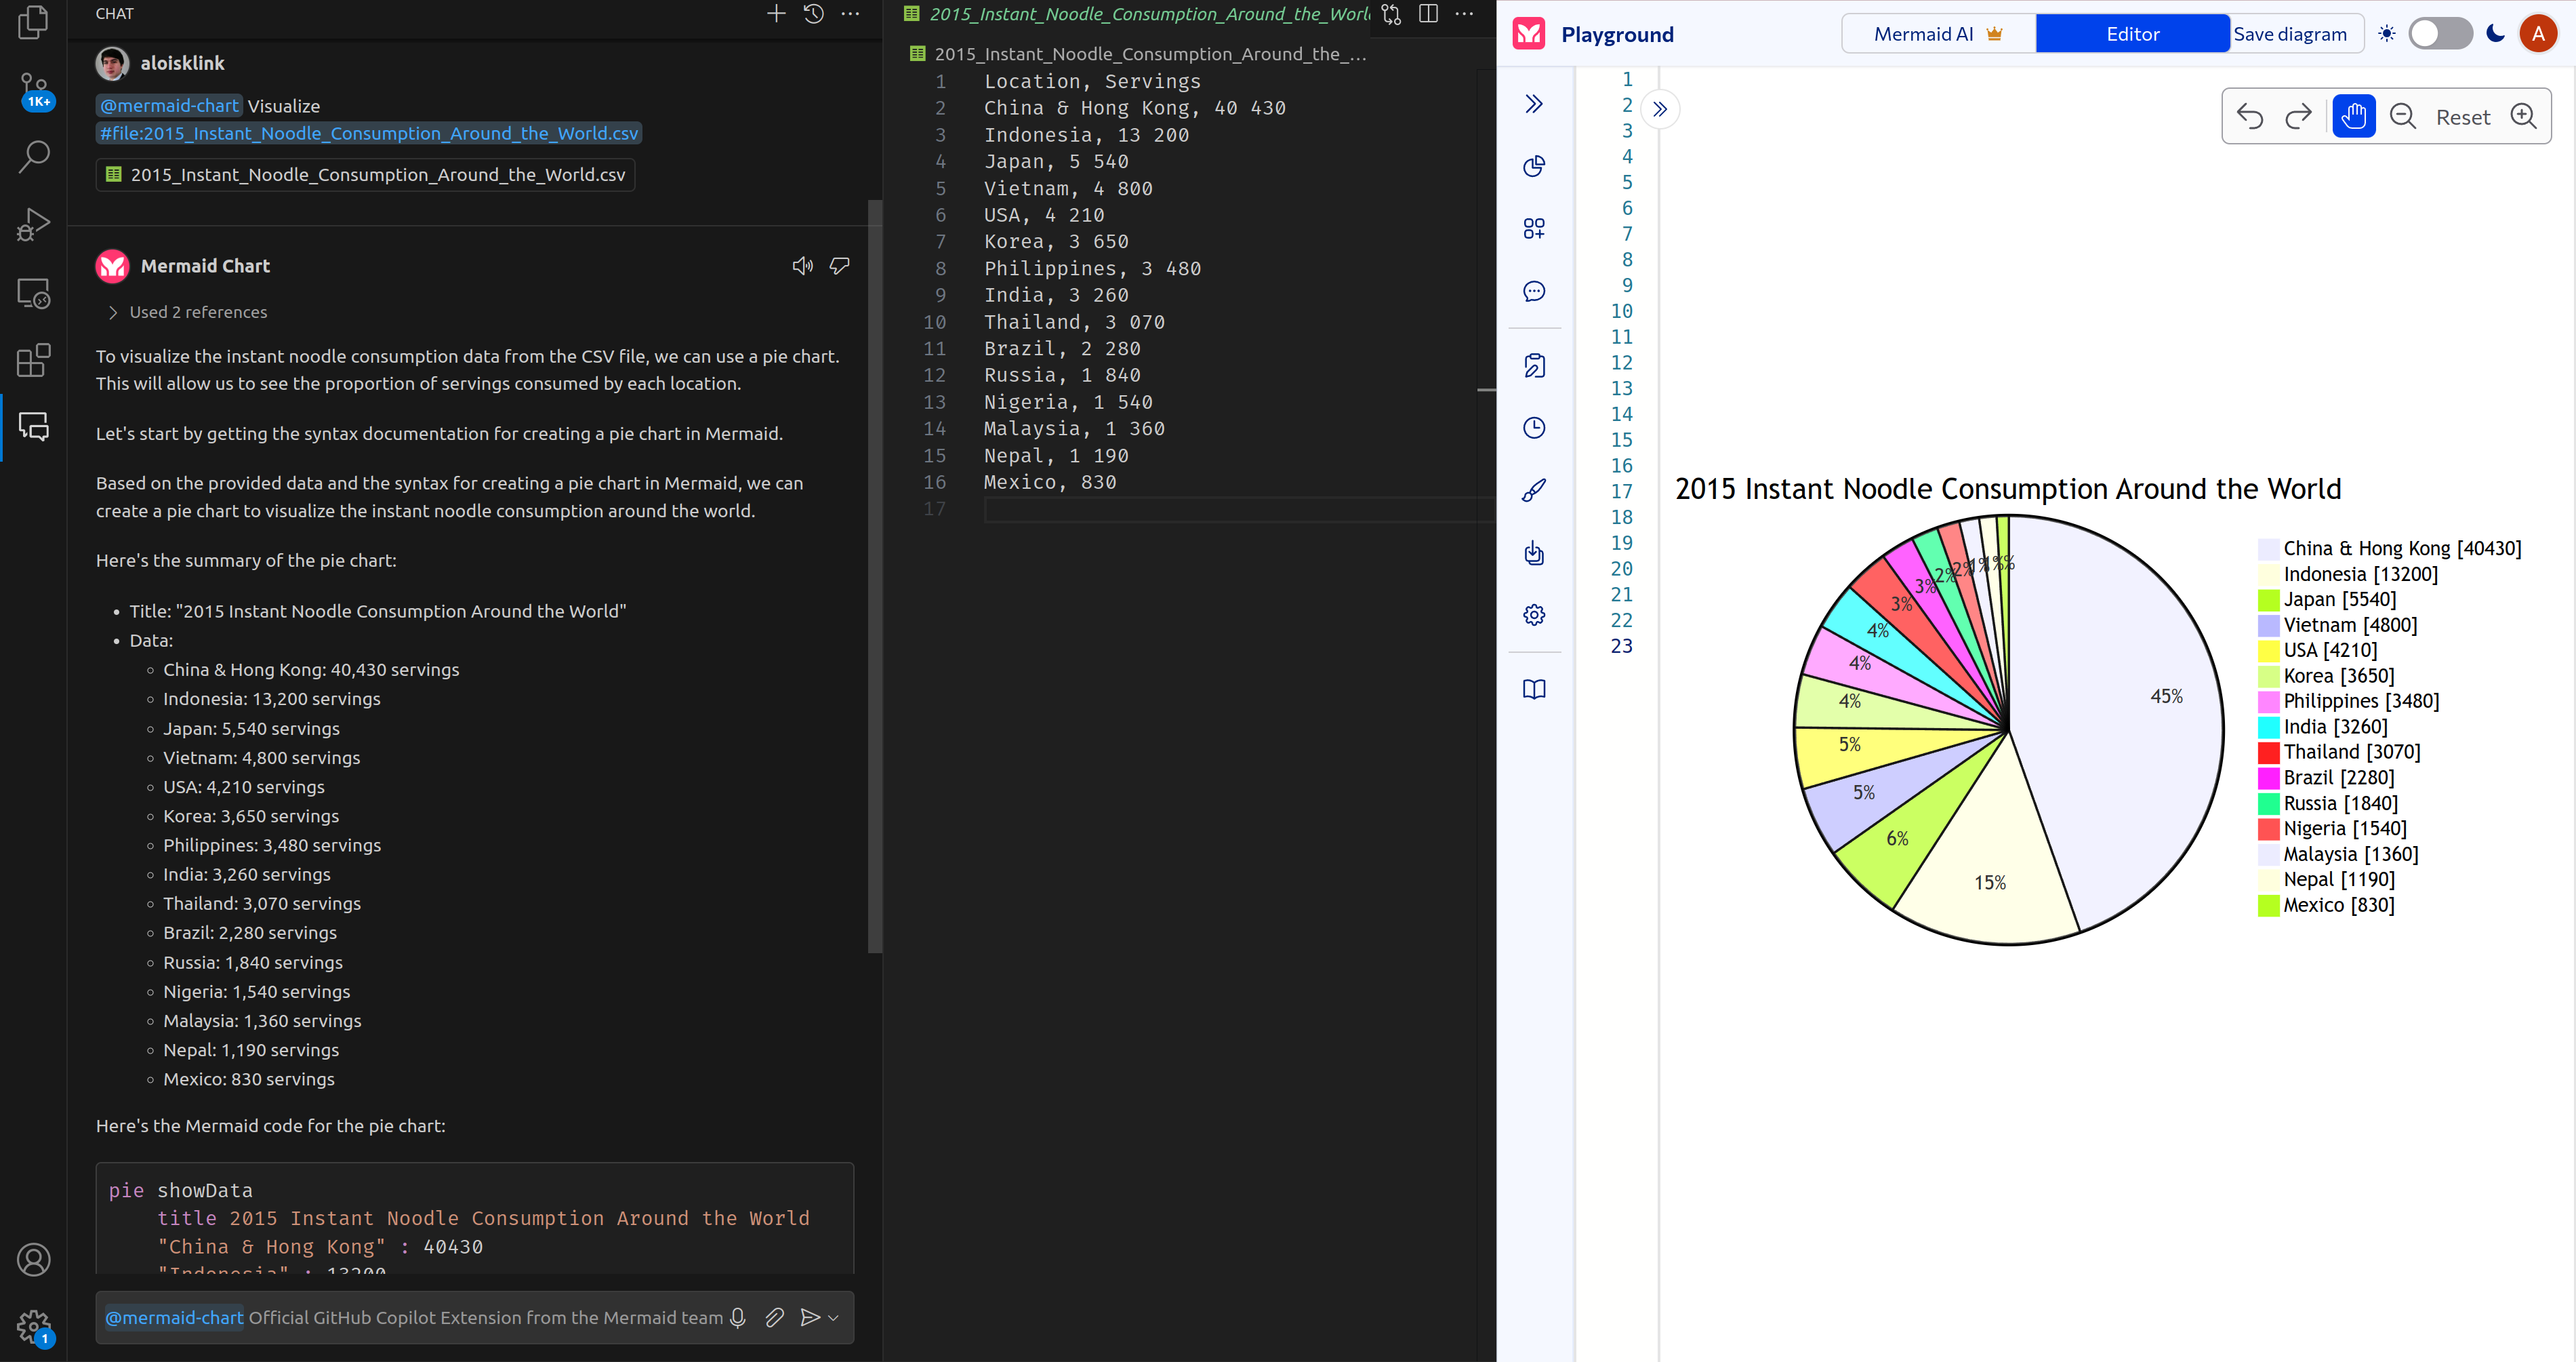Screen dimensions: 2576x1362
Task: Open Manage settings gear in activity bar
Action: click(33, 1327)
